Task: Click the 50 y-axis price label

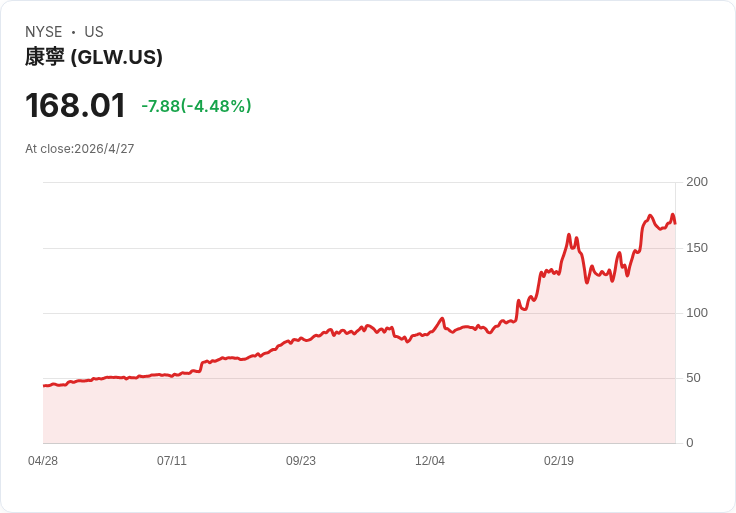Action: coord(693,378)
